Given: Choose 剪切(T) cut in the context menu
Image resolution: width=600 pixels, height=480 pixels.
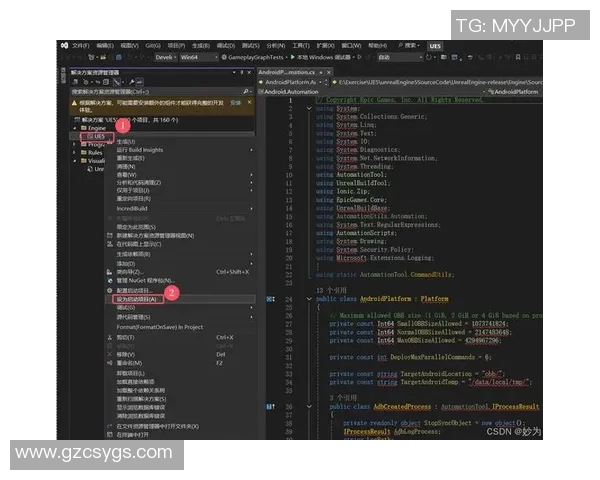Looking at the screenshot, I should tap(126, 337).
